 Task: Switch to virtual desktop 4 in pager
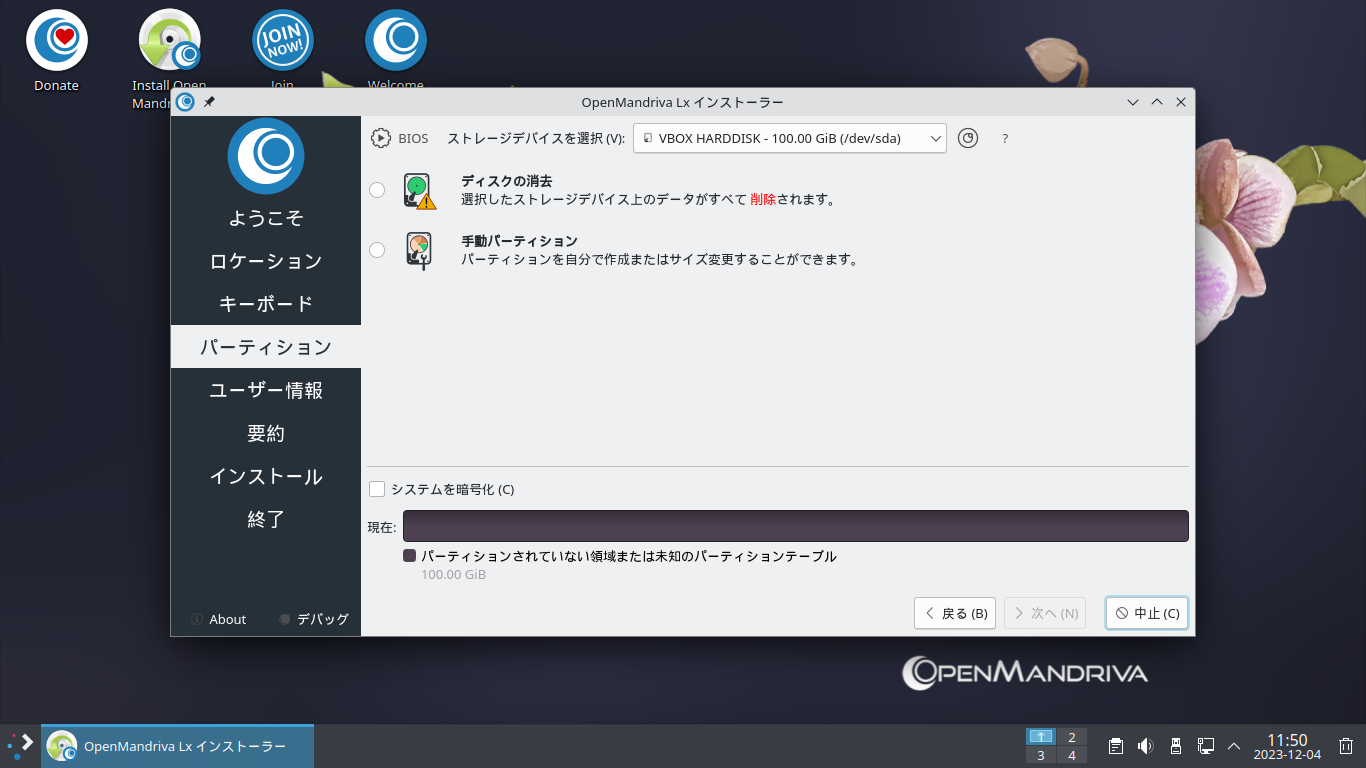pyautogui.click(x=1072, y=755)
